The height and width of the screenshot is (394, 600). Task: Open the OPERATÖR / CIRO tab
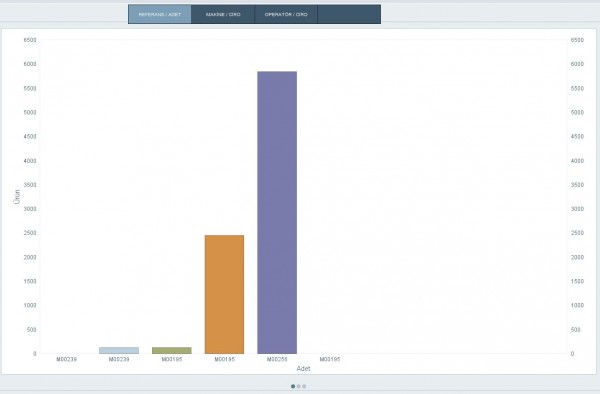tap(286, 15)
